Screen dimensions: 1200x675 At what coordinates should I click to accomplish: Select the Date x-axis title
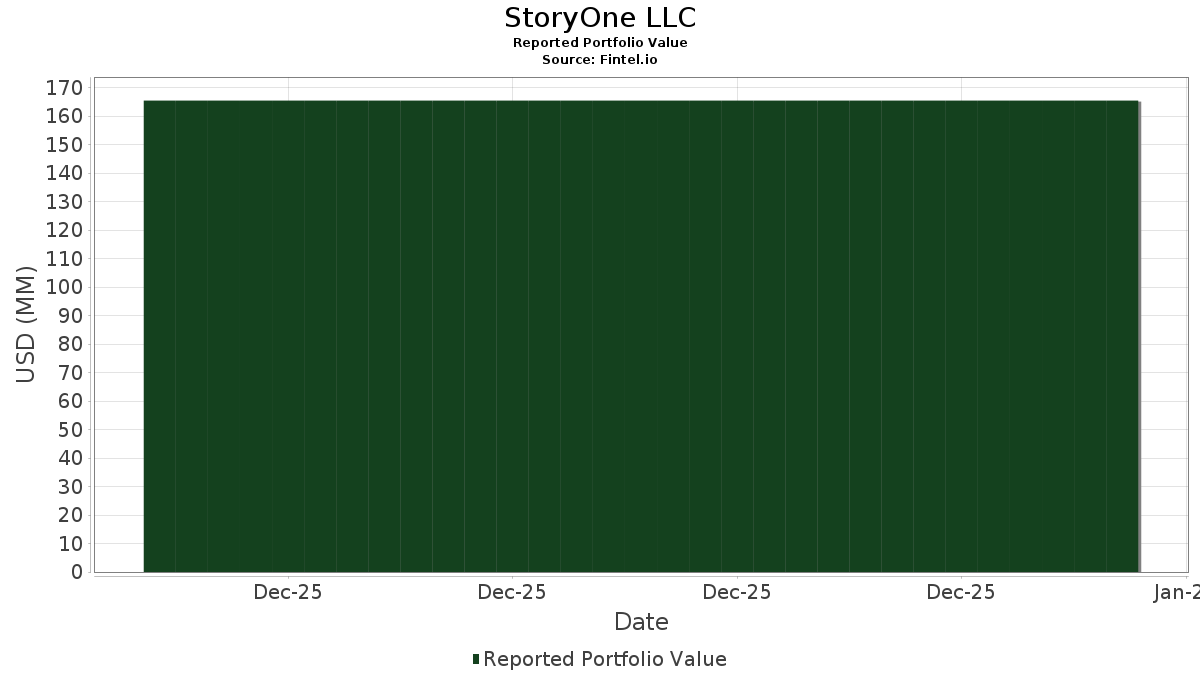[641, 622]
